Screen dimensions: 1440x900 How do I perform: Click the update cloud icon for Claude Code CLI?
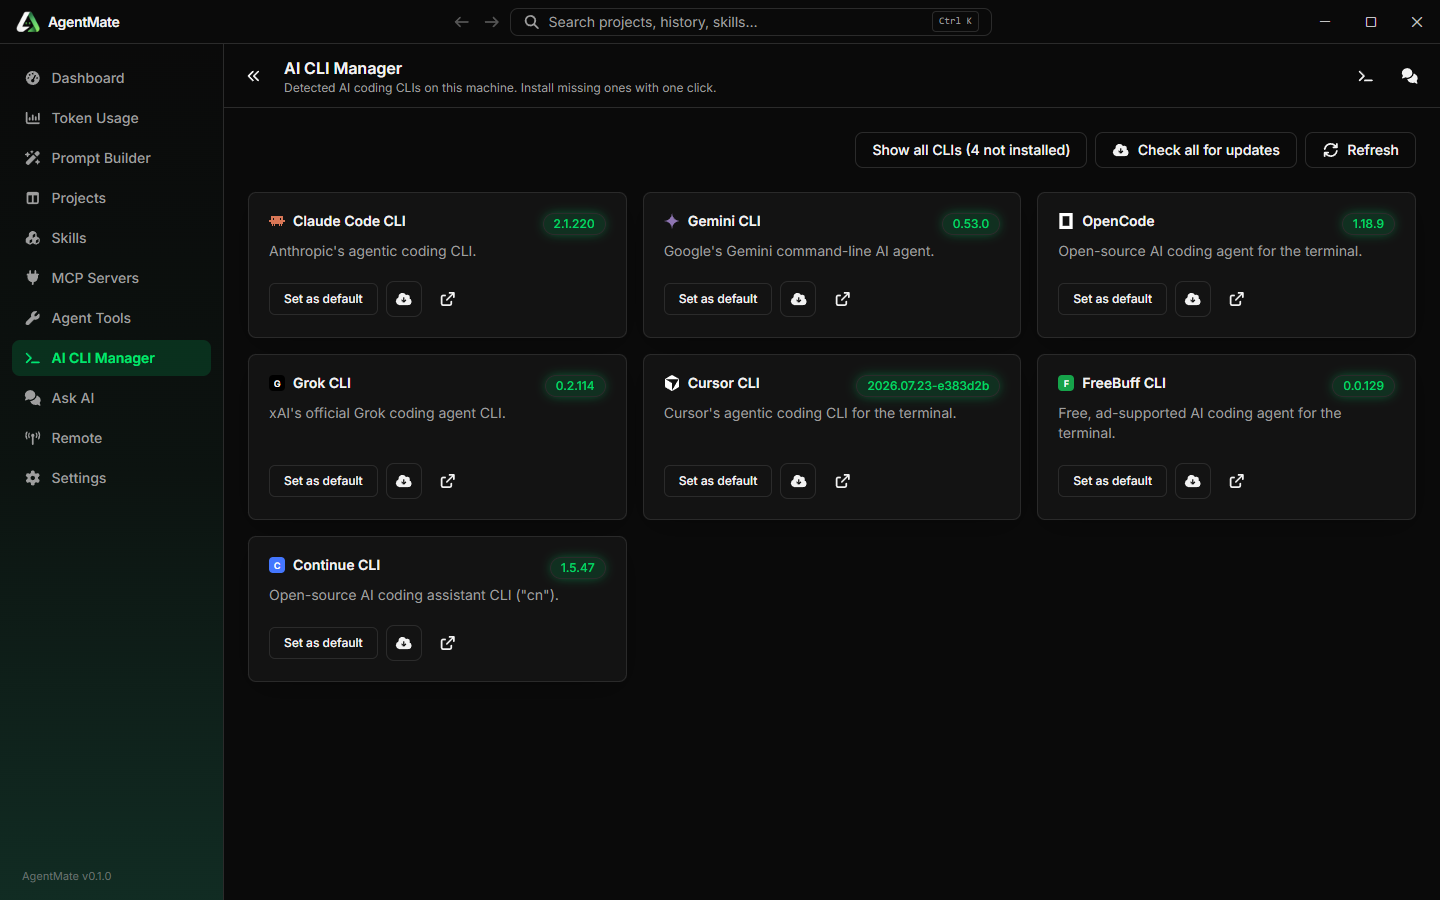(404, 299)
